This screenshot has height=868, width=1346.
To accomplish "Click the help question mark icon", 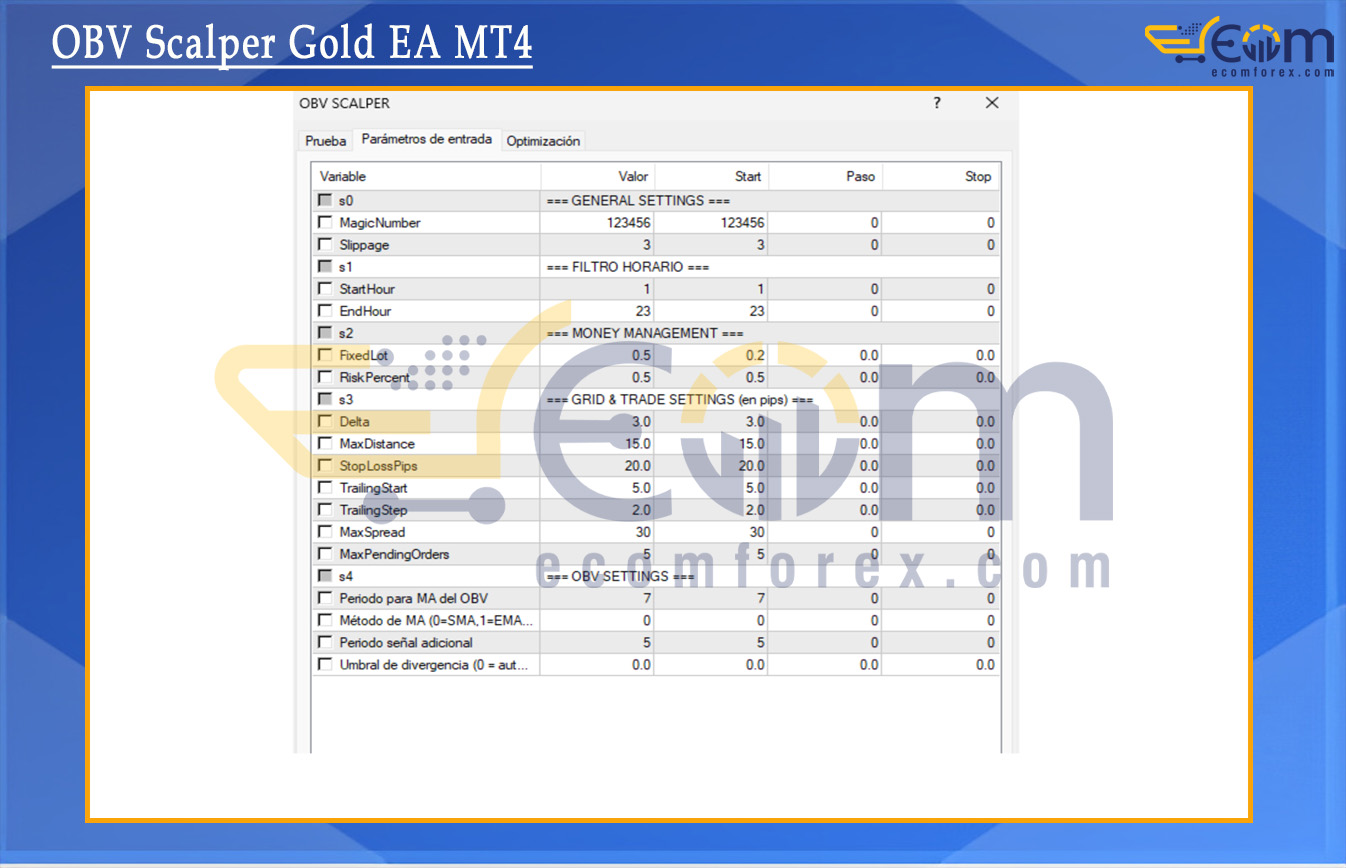I will pyautogui.click(x=937, y=103).
